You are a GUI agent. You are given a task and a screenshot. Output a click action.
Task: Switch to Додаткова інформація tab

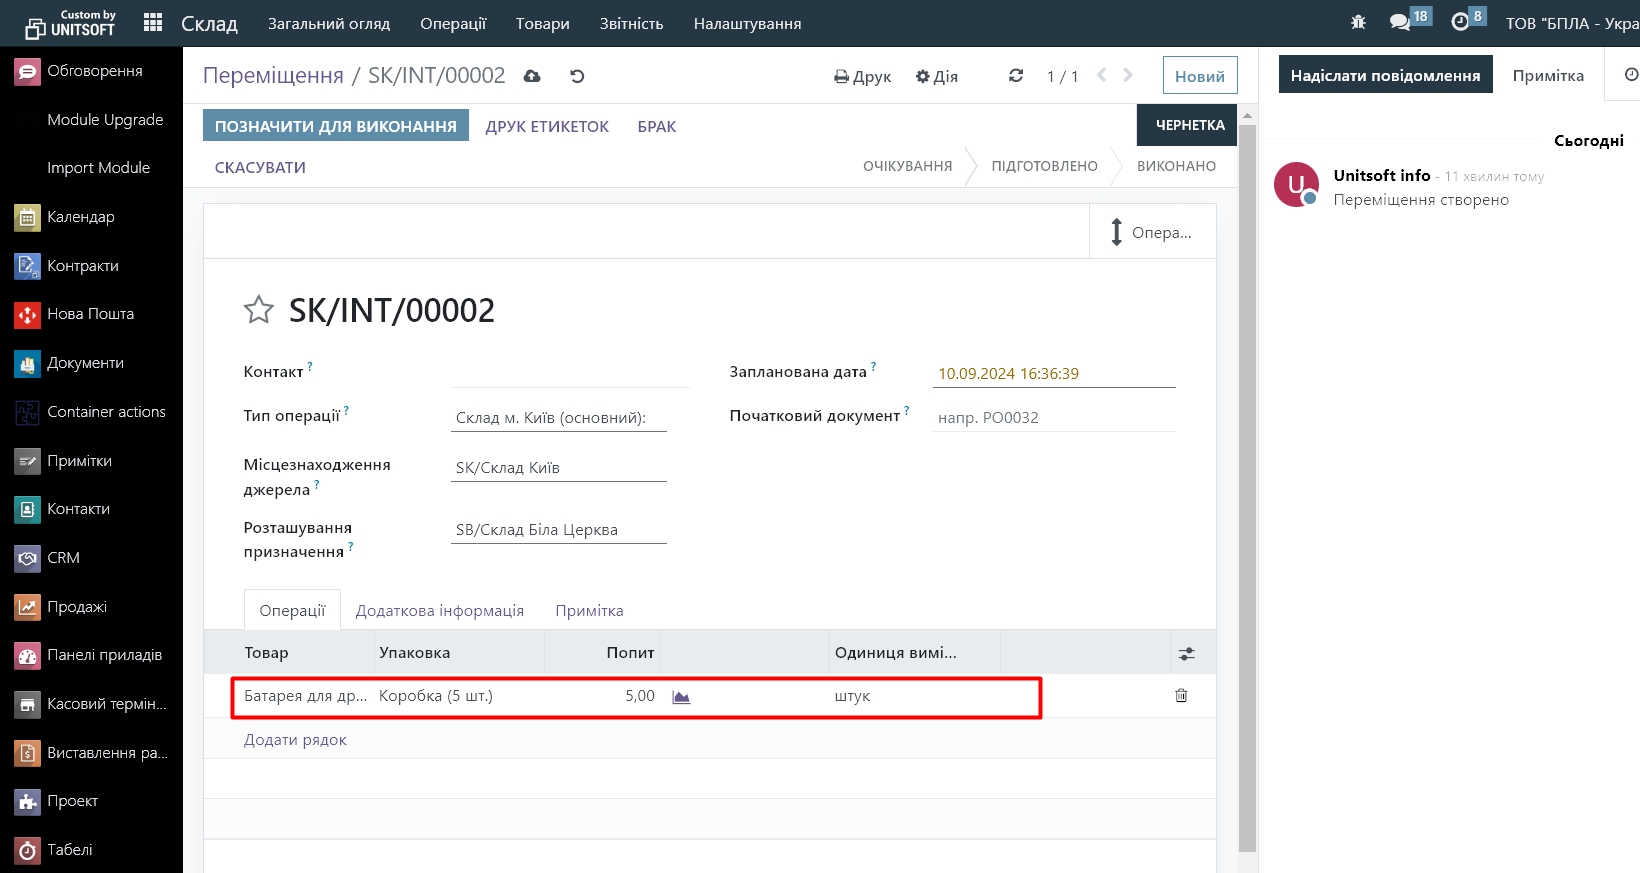click(x=439, y=611)
